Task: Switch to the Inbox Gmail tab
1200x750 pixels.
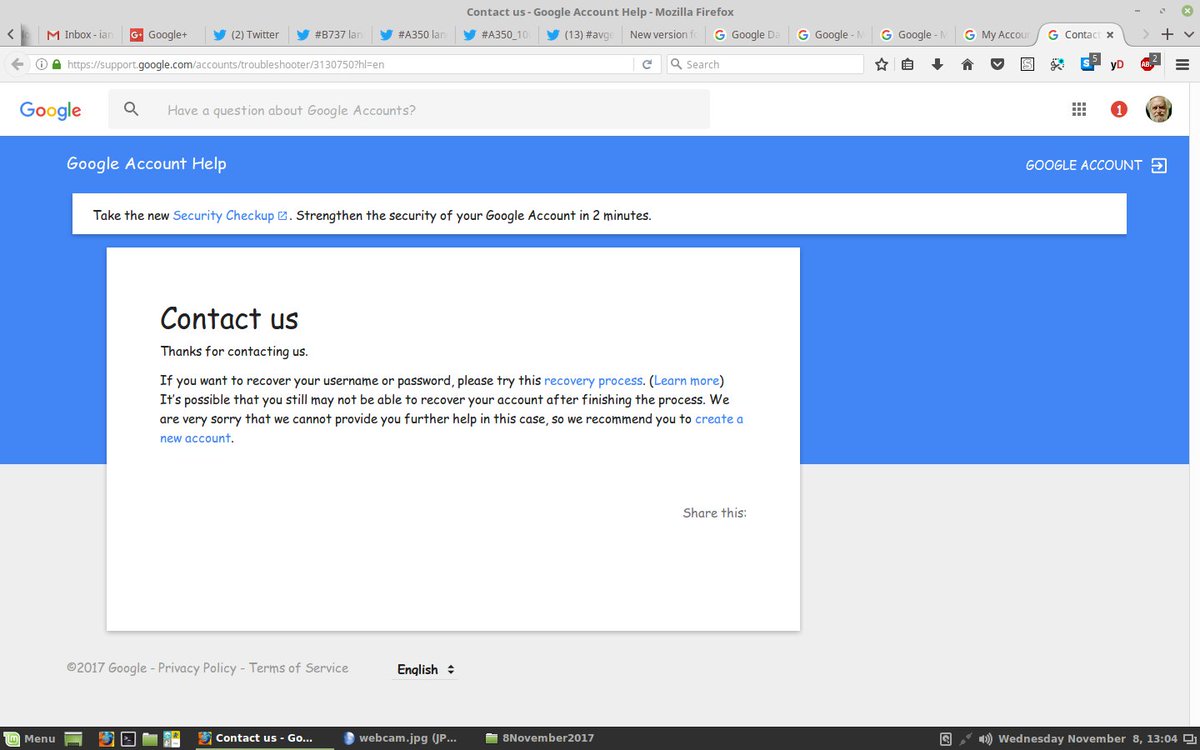Action: pos(80,34)
